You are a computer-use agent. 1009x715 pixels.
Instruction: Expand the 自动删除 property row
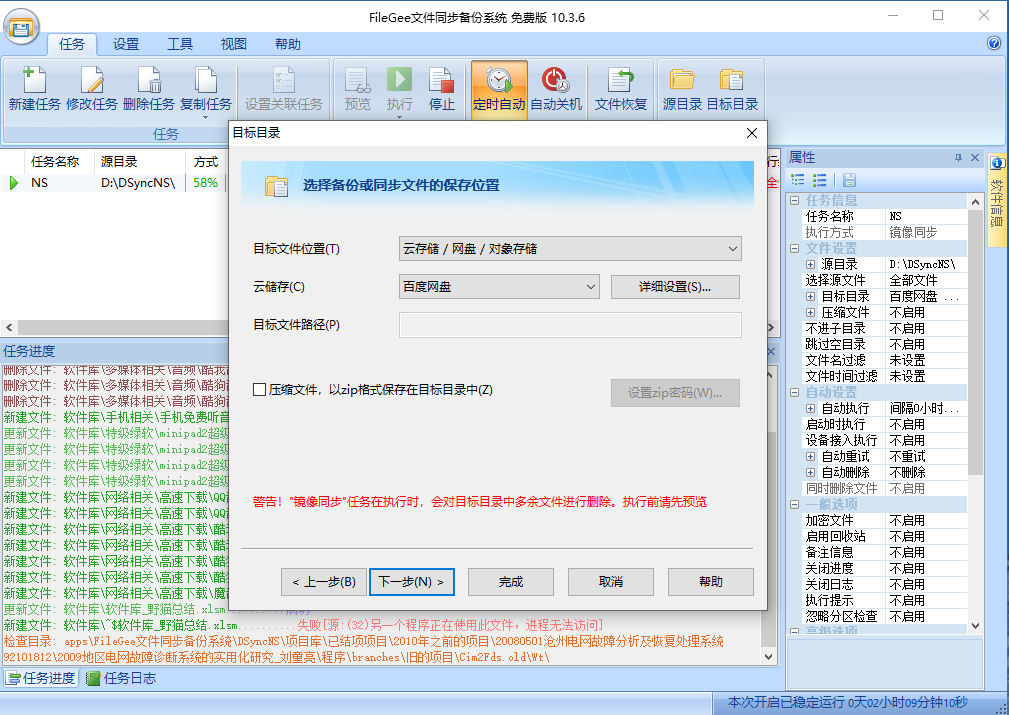pyautogui.click(x=811, y=472)
